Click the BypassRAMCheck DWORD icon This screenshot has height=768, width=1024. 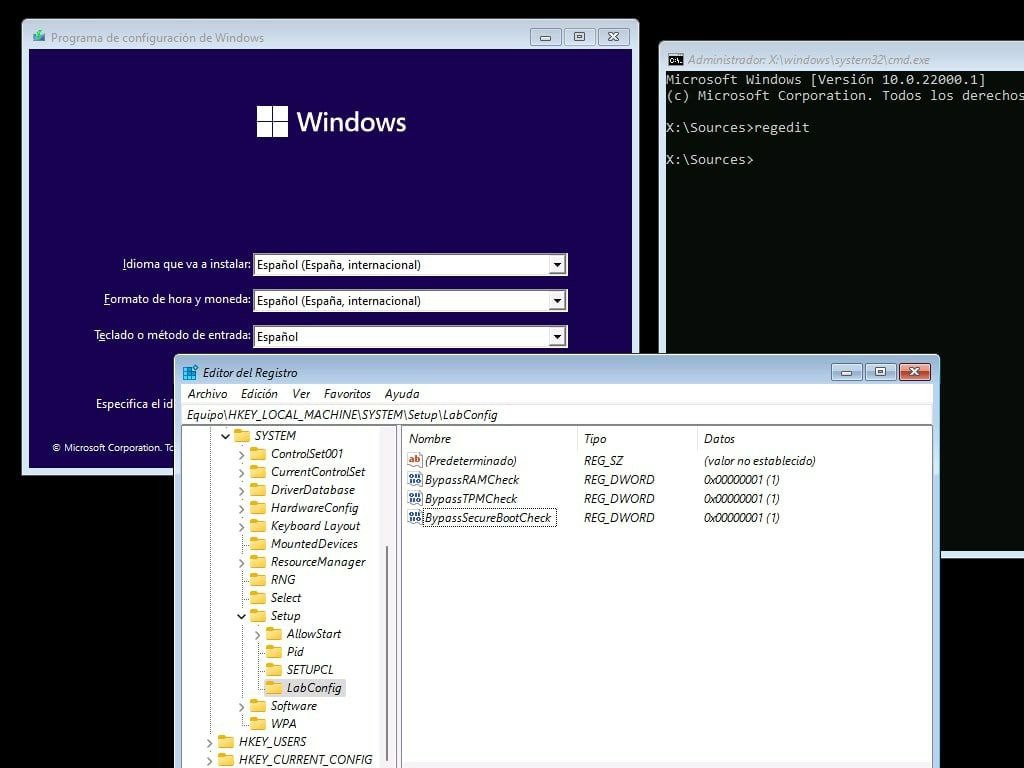pos(415,479)
